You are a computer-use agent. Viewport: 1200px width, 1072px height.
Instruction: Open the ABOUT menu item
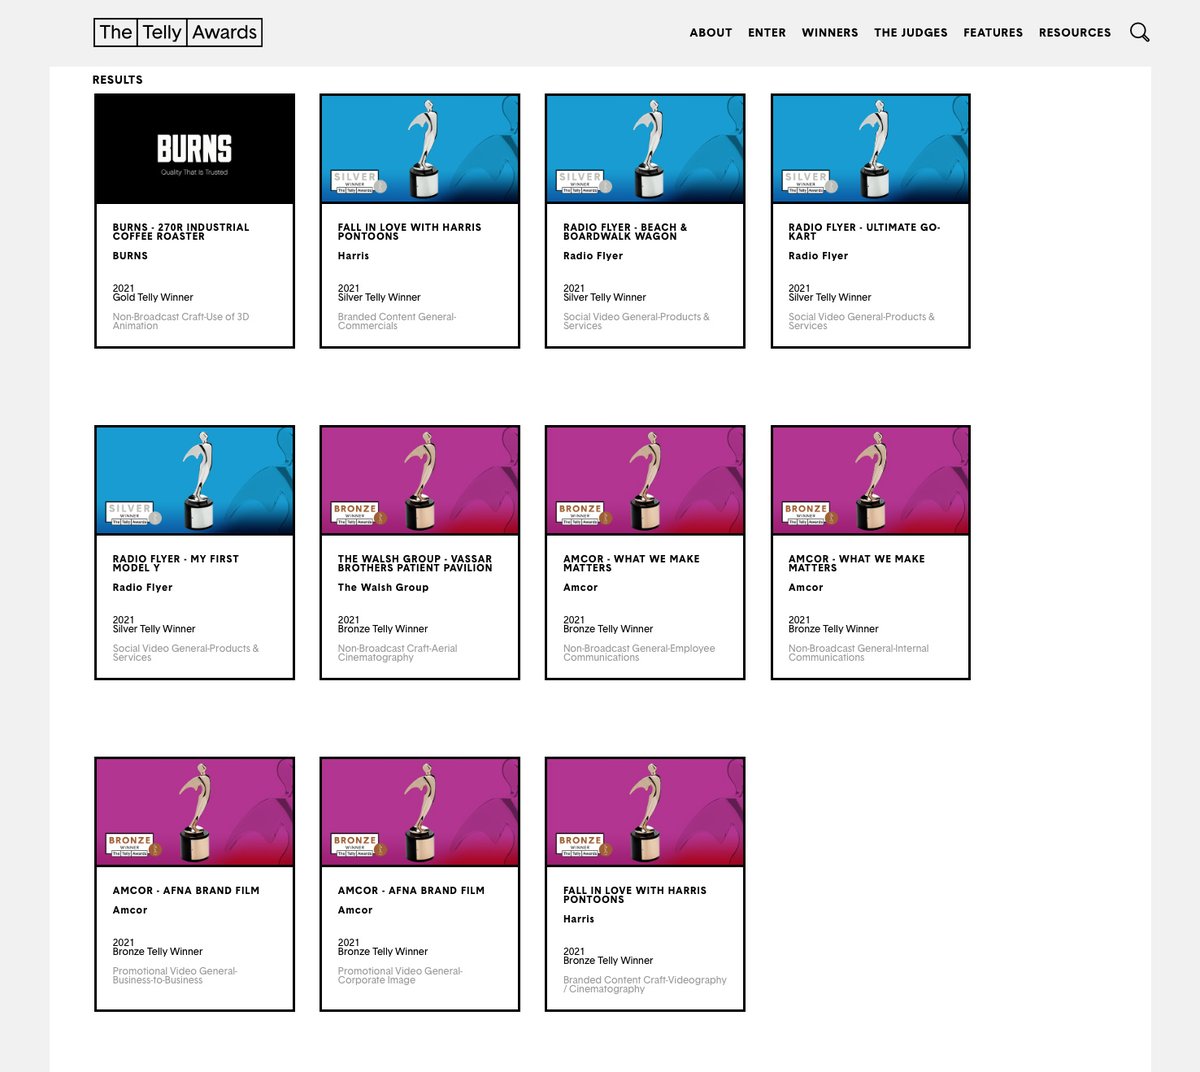click(711, 33)
